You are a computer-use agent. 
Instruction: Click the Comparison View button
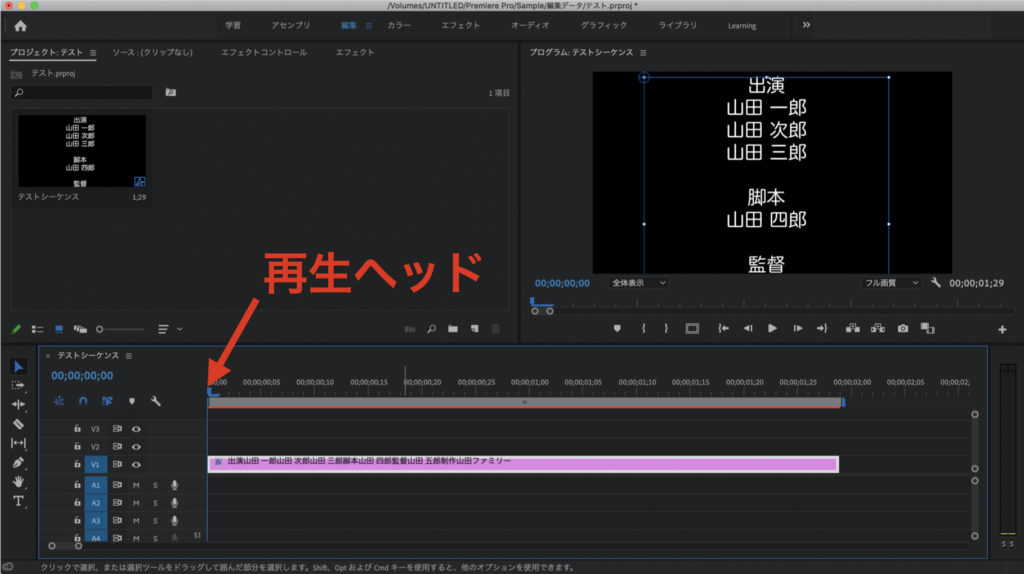click(x=927, y=328)
